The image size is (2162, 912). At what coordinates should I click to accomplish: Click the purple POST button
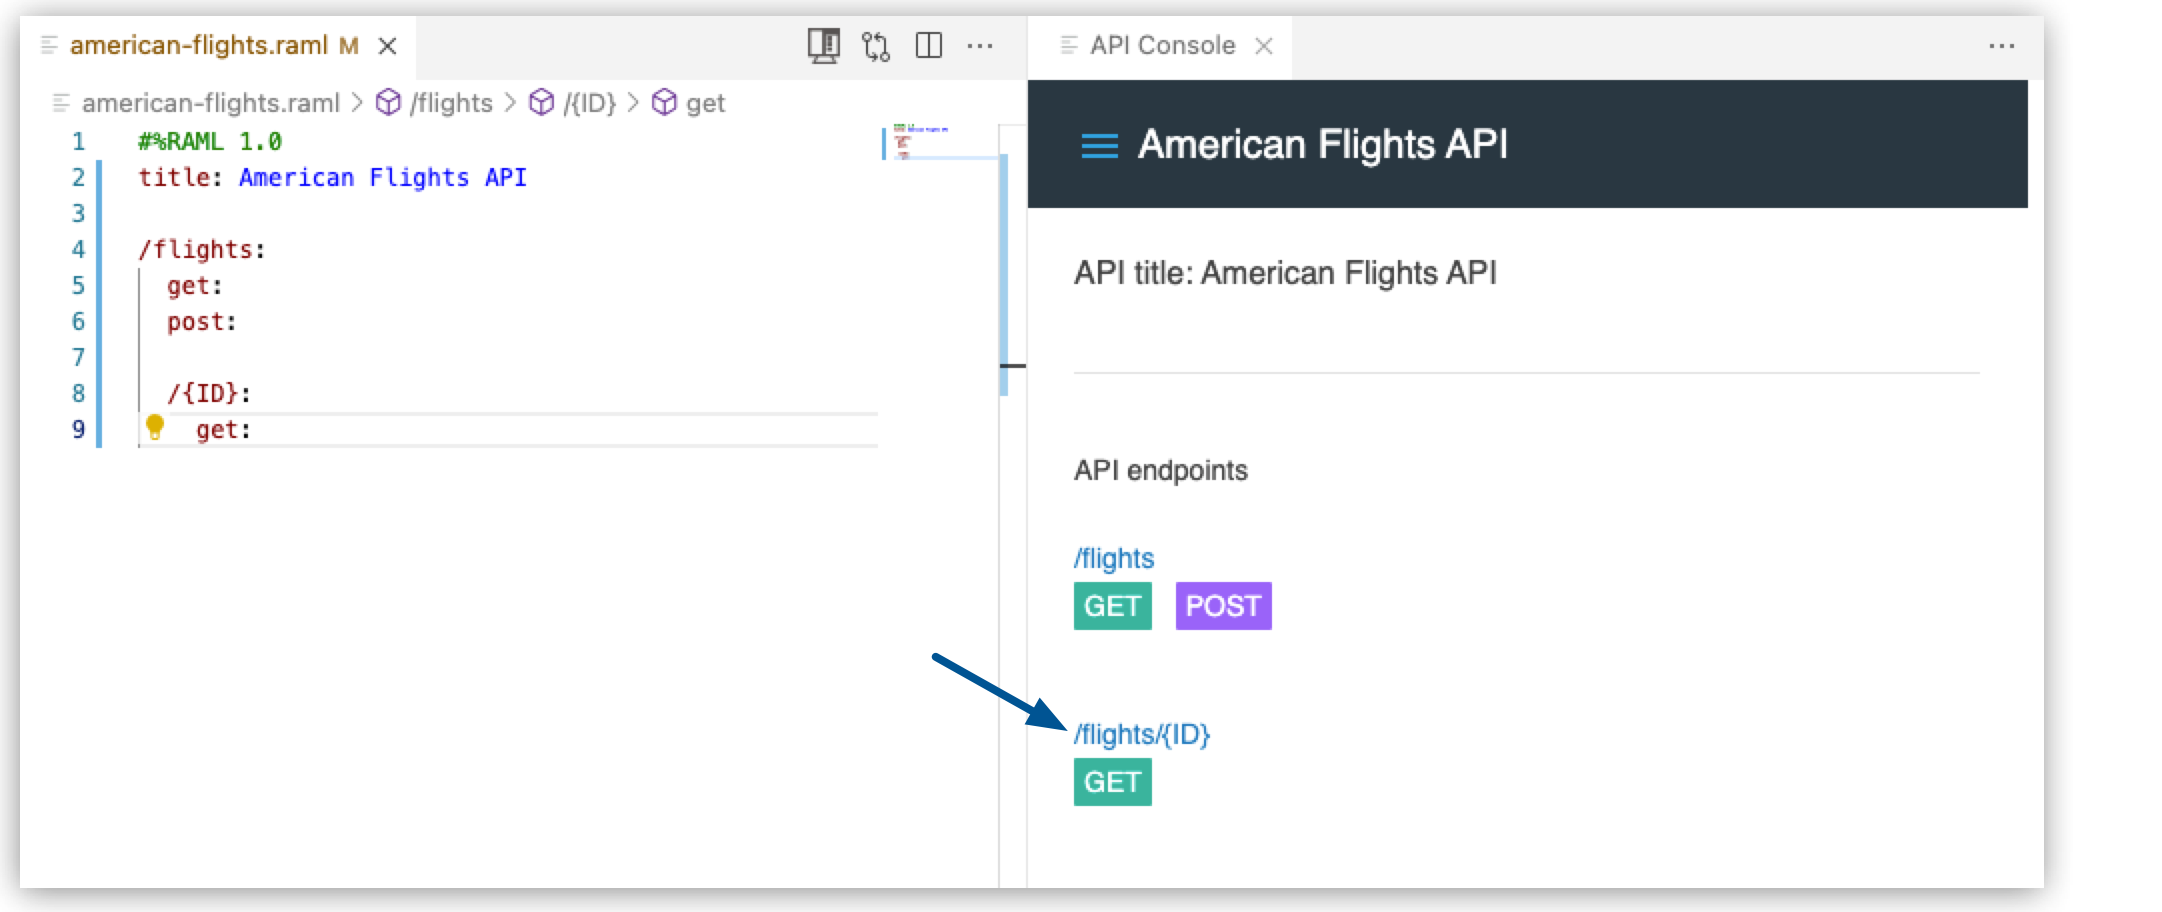pos(1223,605)
